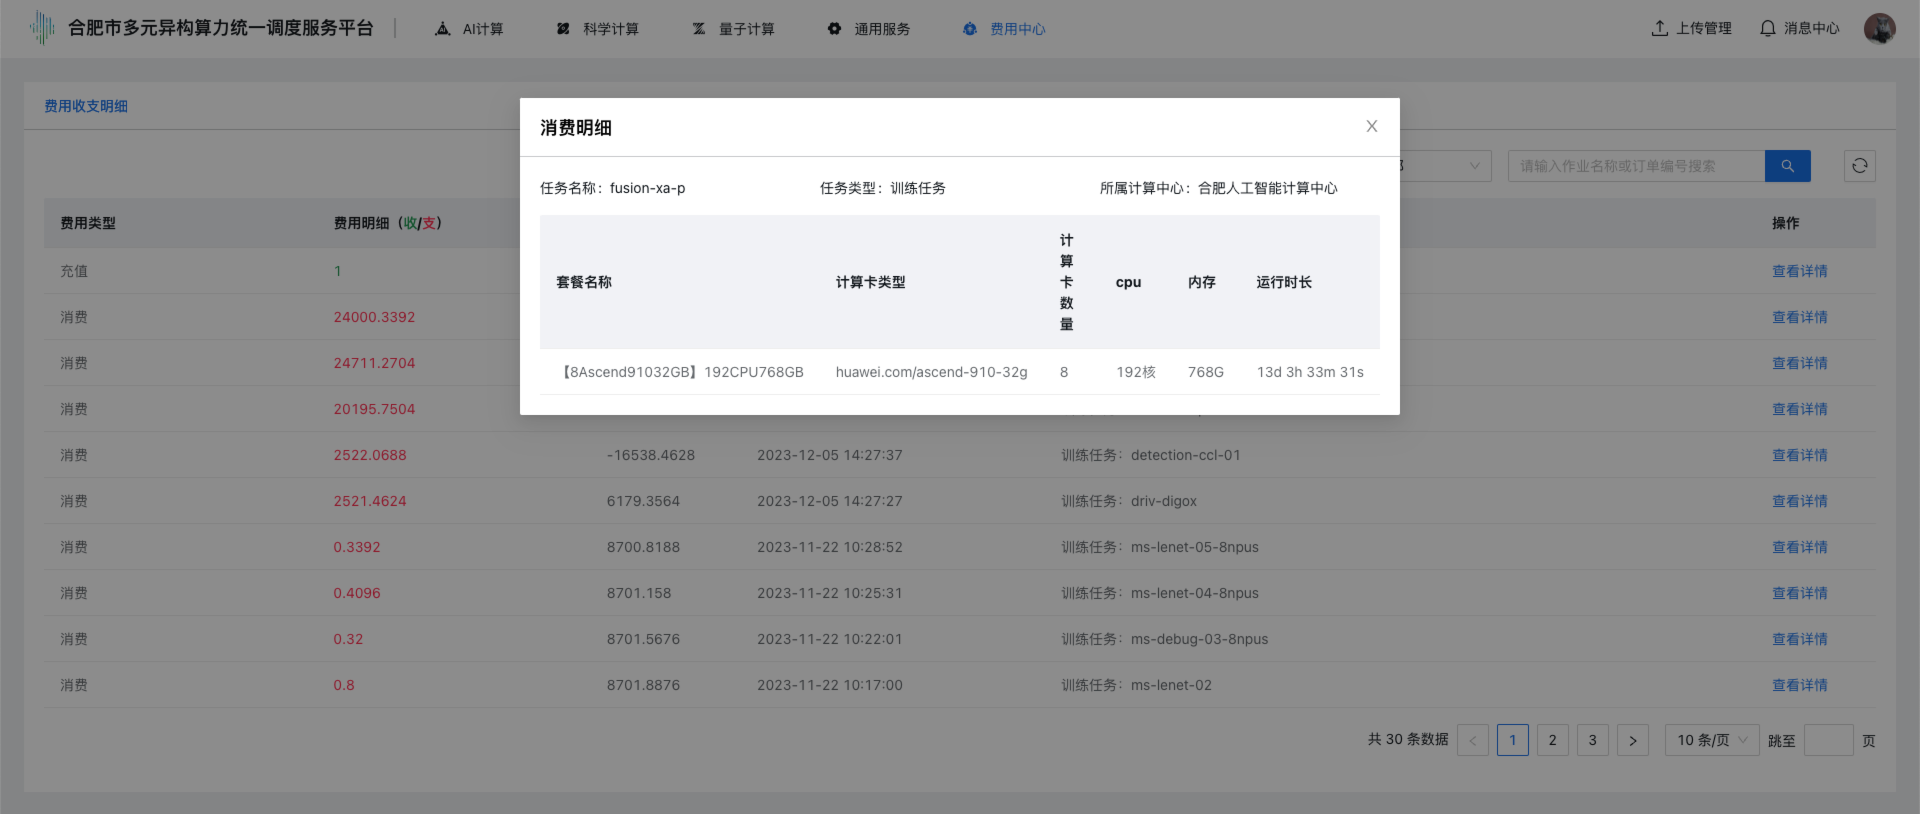Jump to page 3
The height and width of the screenshot is (814, 1920).
pos(1592,740)
